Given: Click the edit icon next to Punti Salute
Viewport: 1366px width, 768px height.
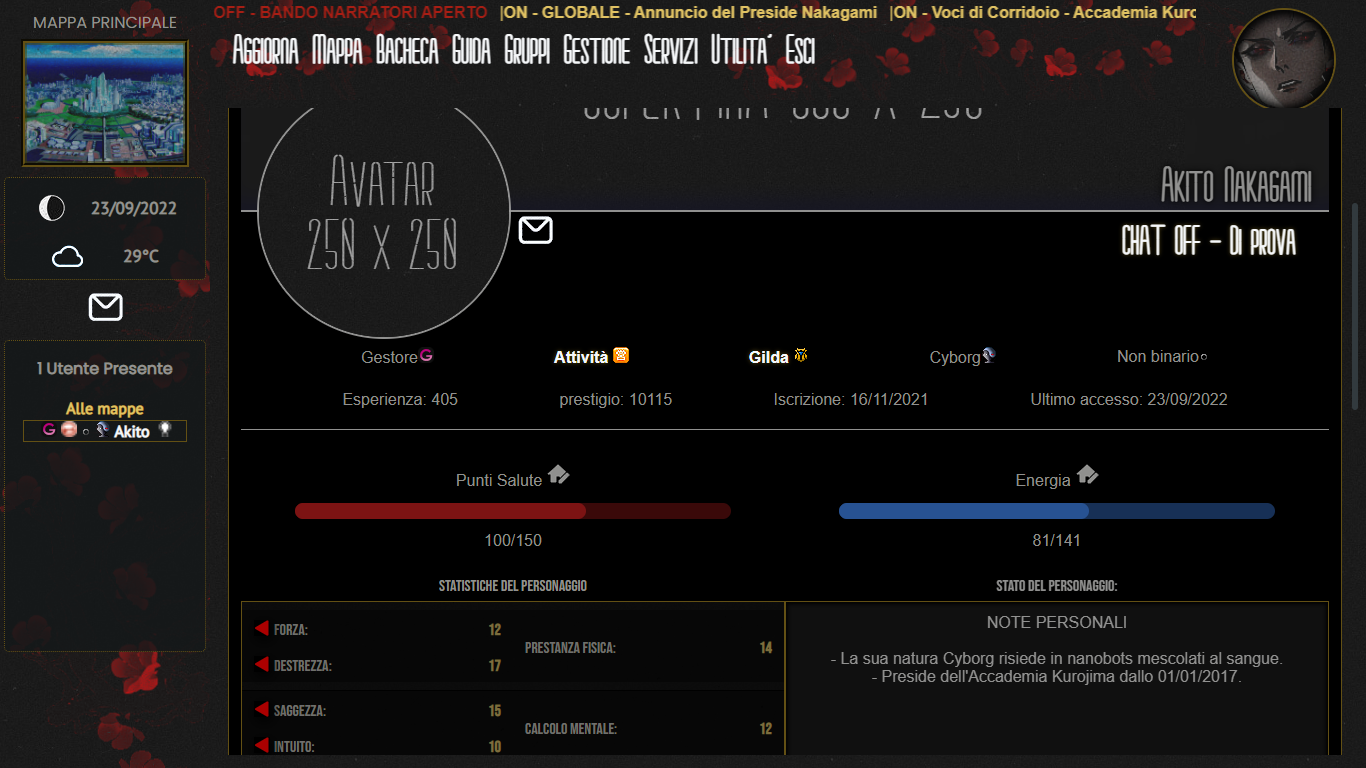Looking at the screenshot, I should pos(558,475).
